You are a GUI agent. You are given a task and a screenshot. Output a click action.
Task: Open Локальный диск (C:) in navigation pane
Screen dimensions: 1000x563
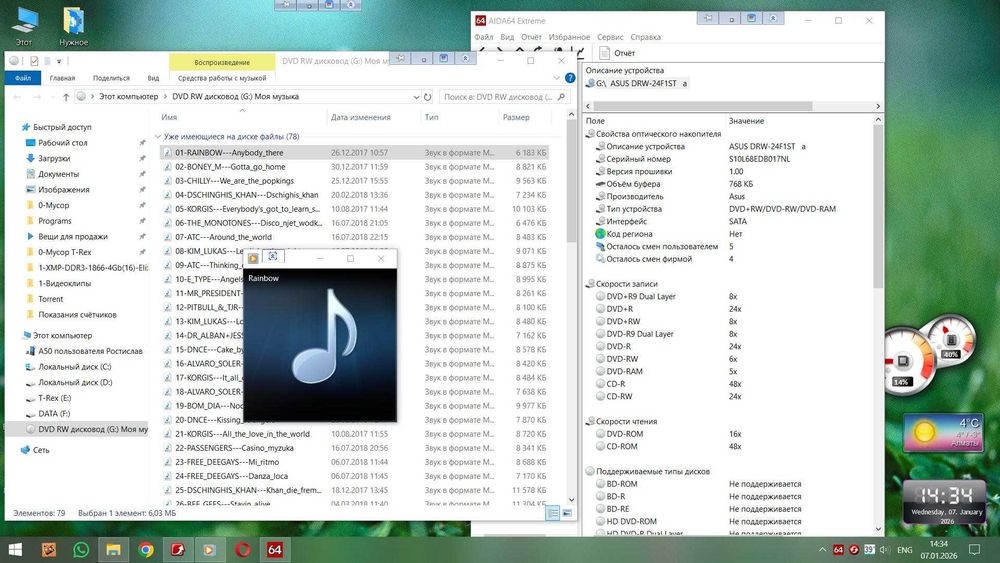point(75,367)
